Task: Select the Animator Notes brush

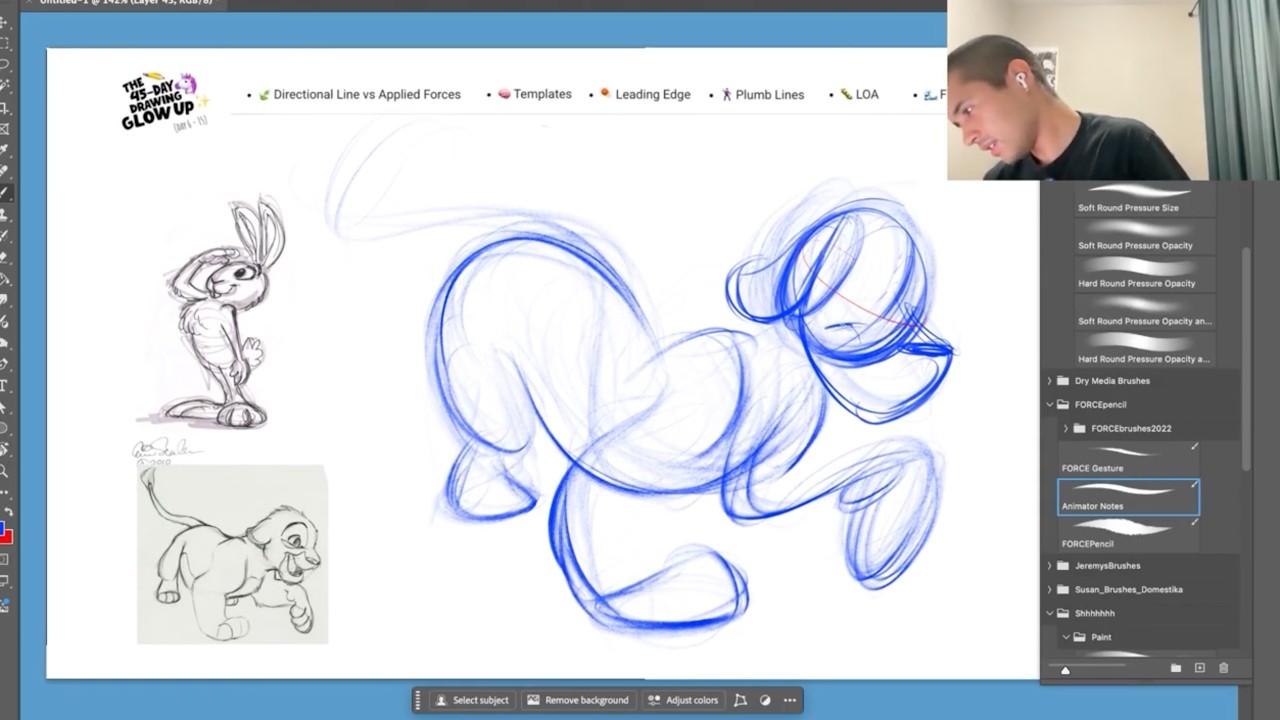Action: [1128, 497]
